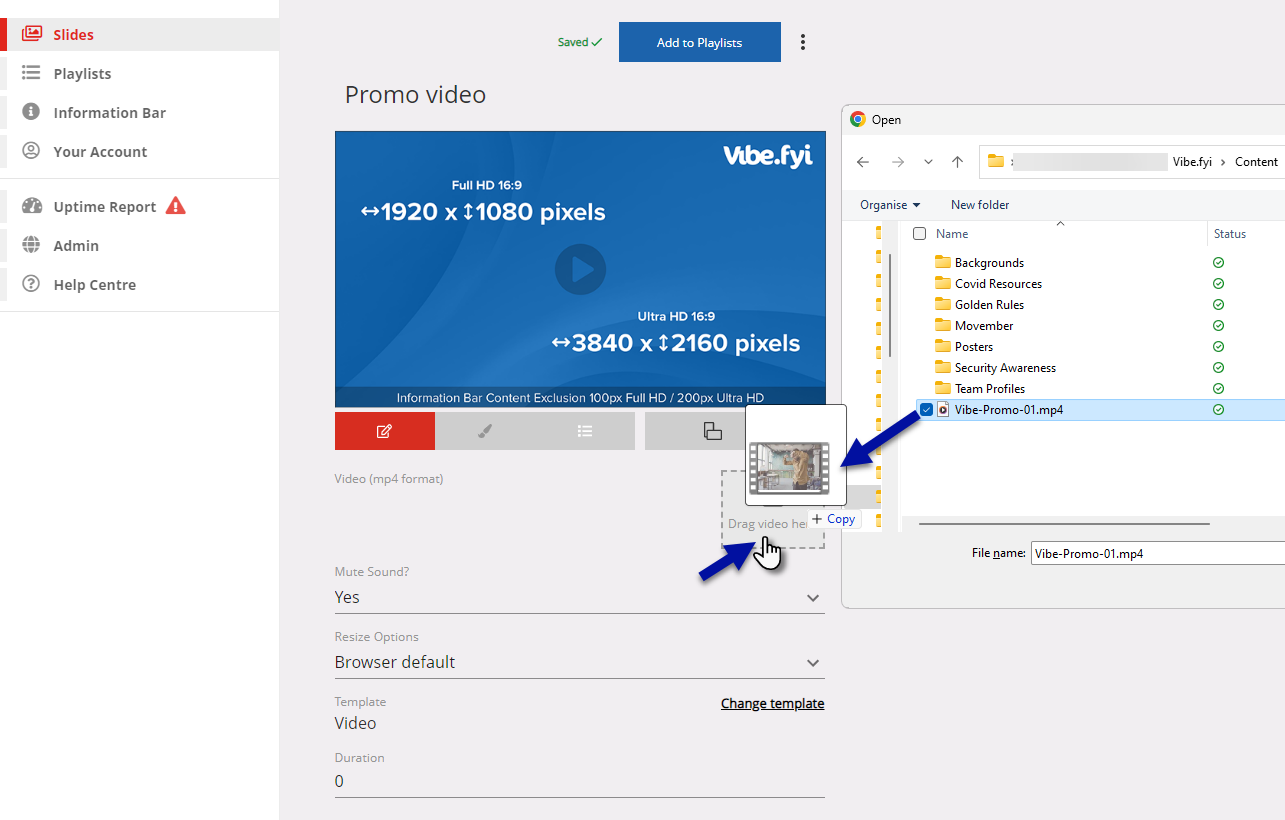Open the three-dot more options menu

coord(802,42)
